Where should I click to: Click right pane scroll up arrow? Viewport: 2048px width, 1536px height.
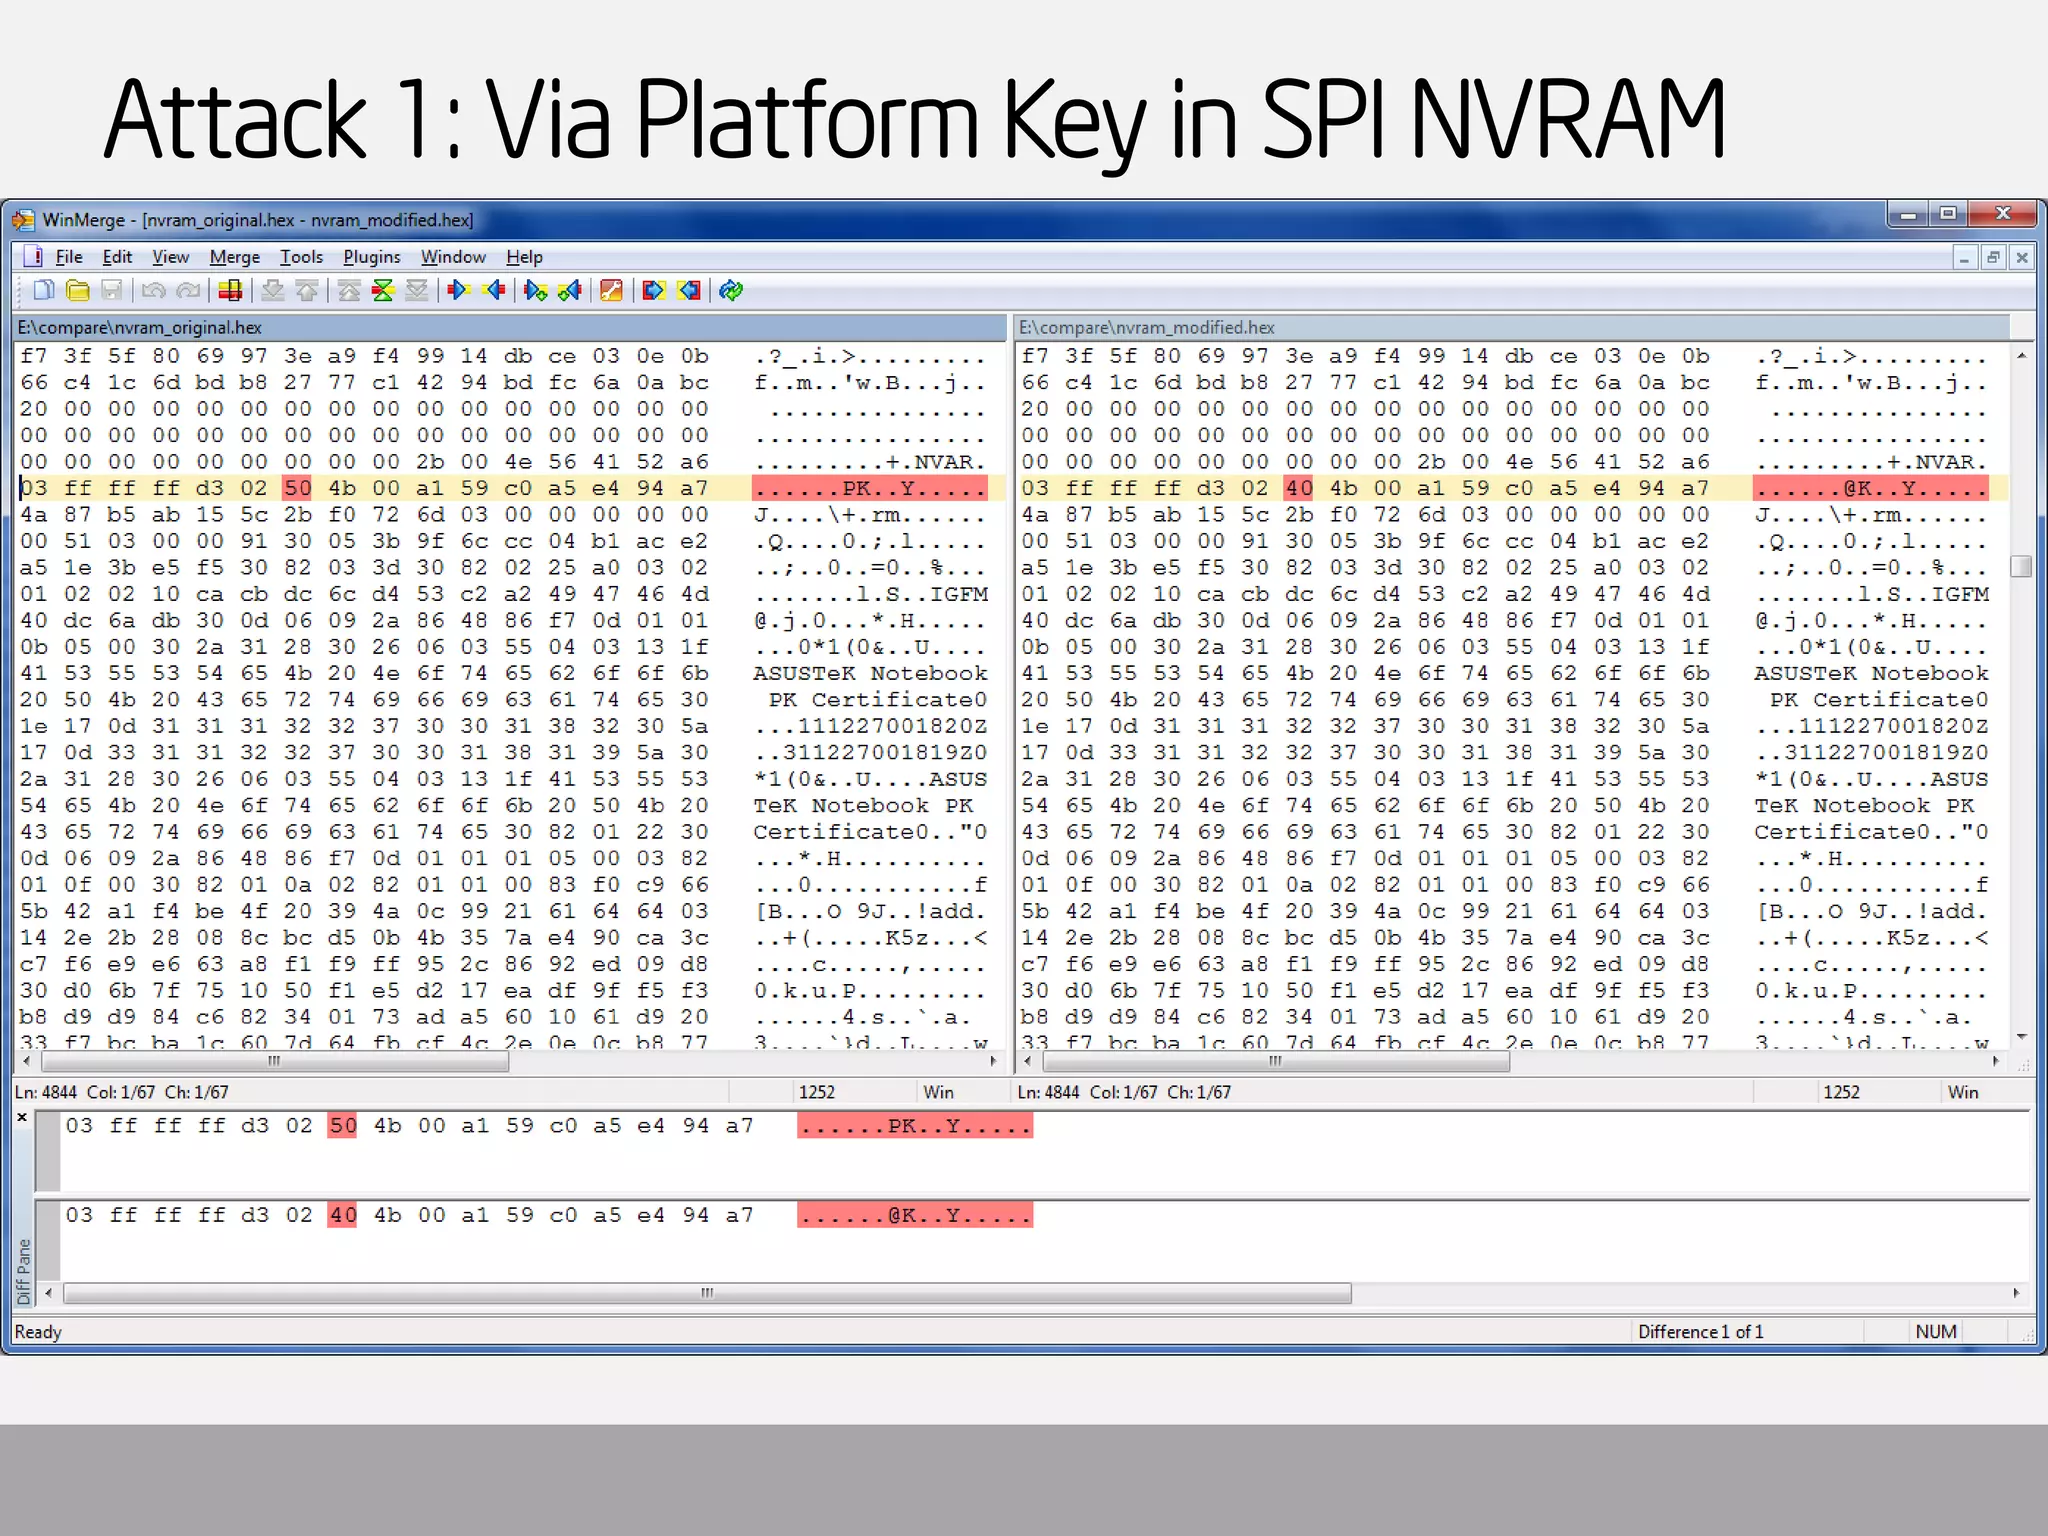click(x=2022, y=355)
